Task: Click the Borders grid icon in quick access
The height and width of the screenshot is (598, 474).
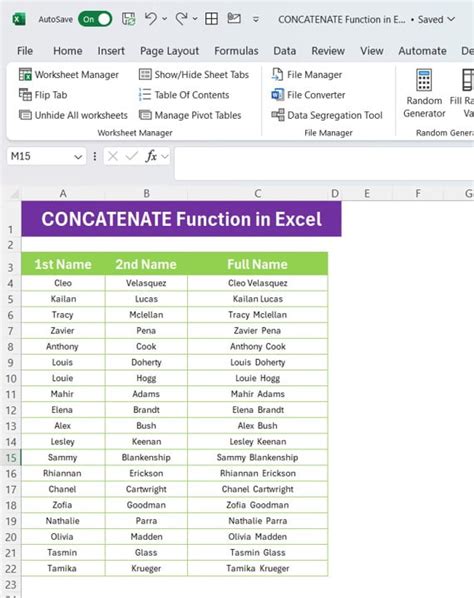Action: click(x=211, y=19)
